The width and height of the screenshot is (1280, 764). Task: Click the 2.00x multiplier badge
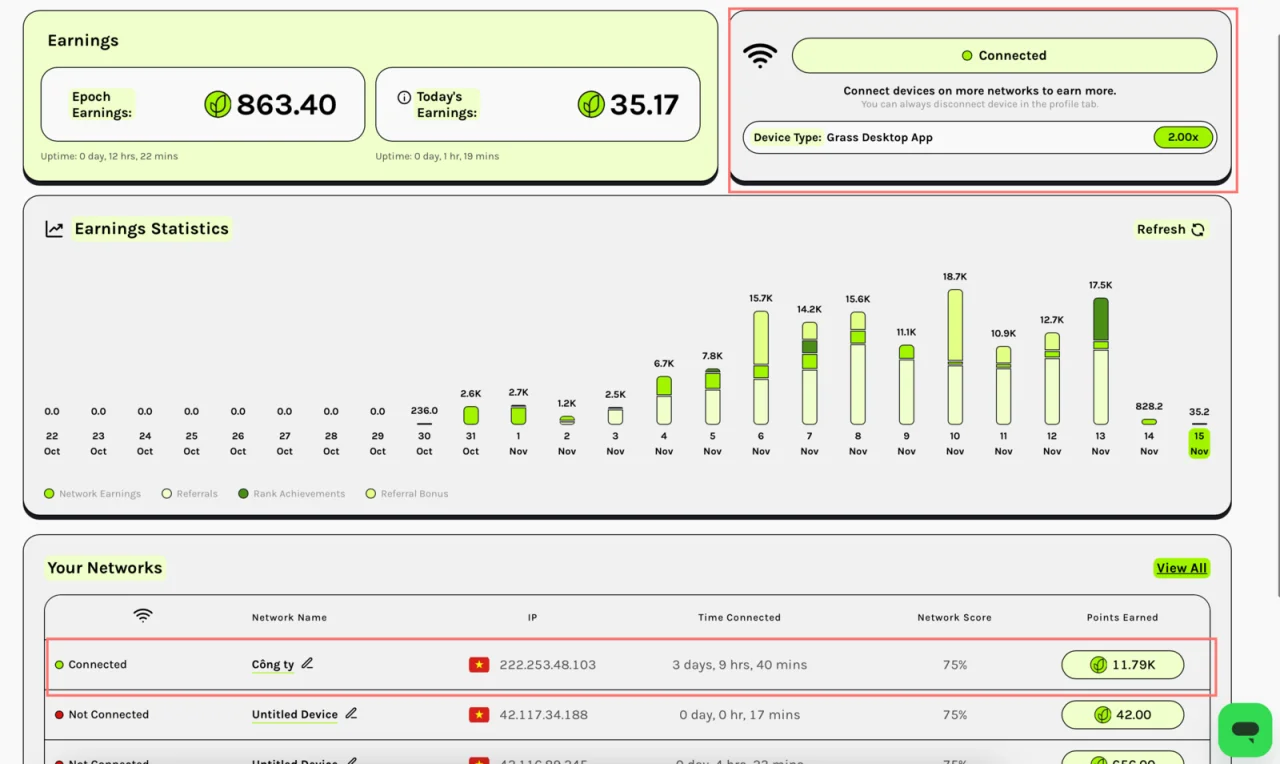coord(1183,138)
